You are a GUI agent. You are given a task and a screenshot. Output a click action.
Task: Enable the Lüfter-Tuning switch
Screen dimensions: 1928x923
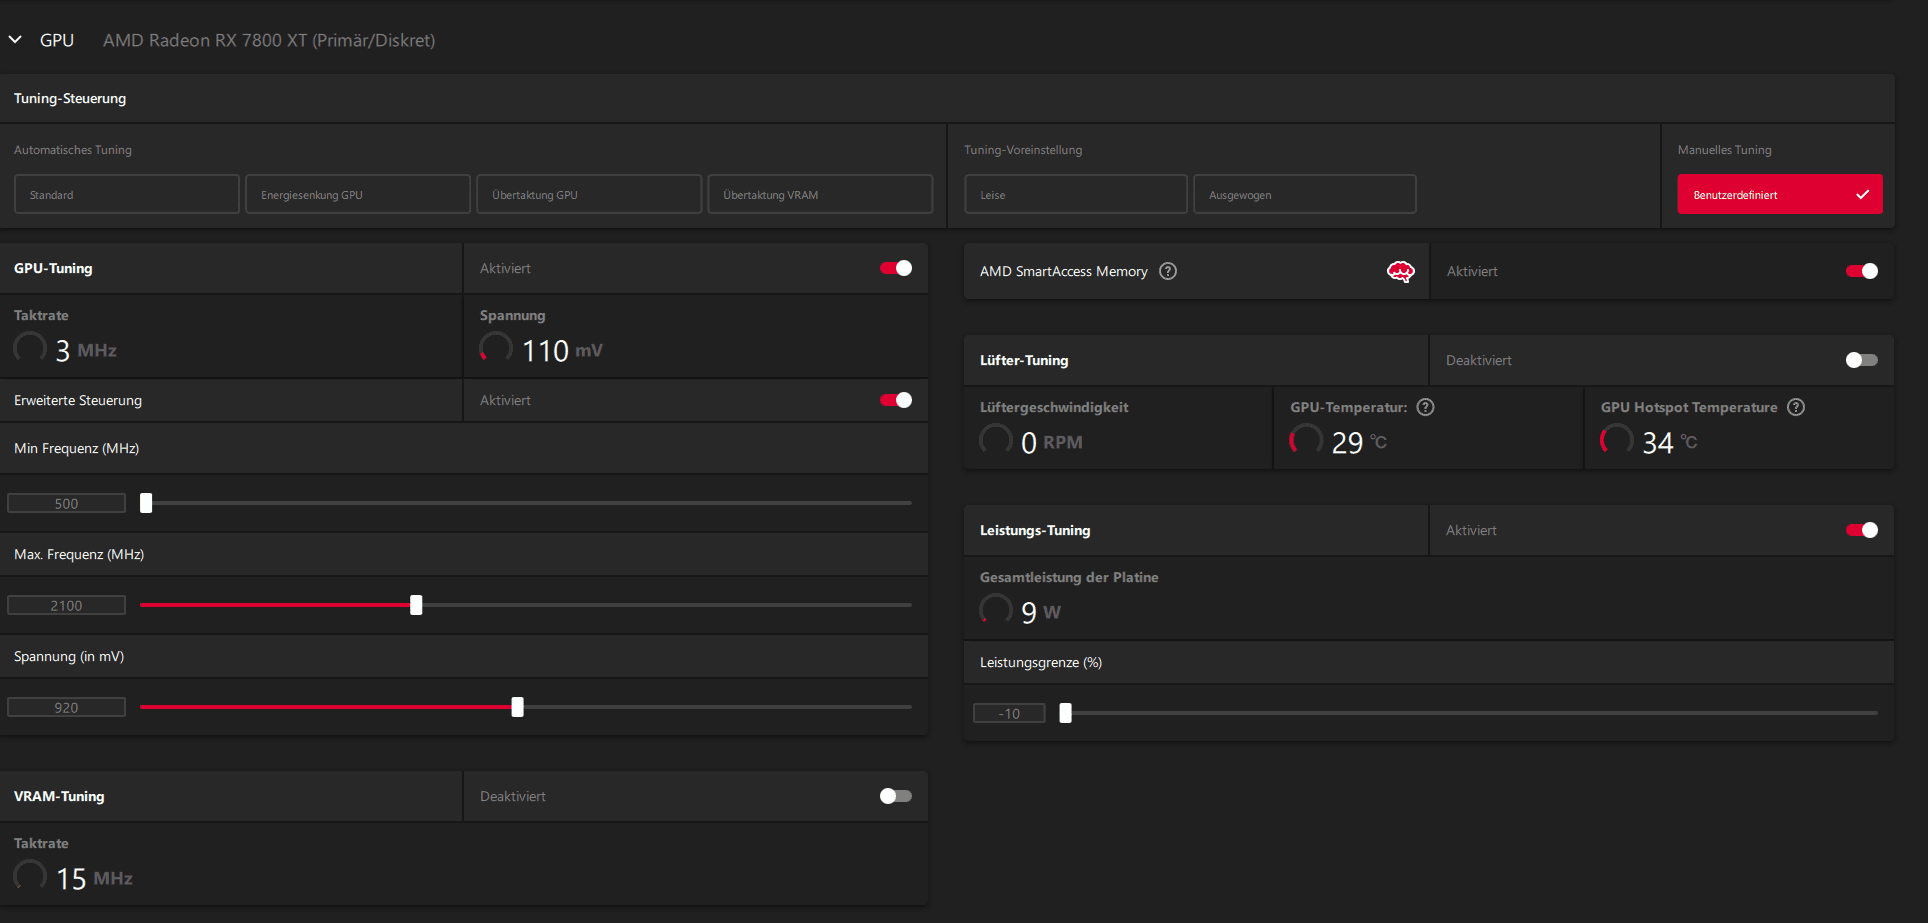tap(1862, 360)
